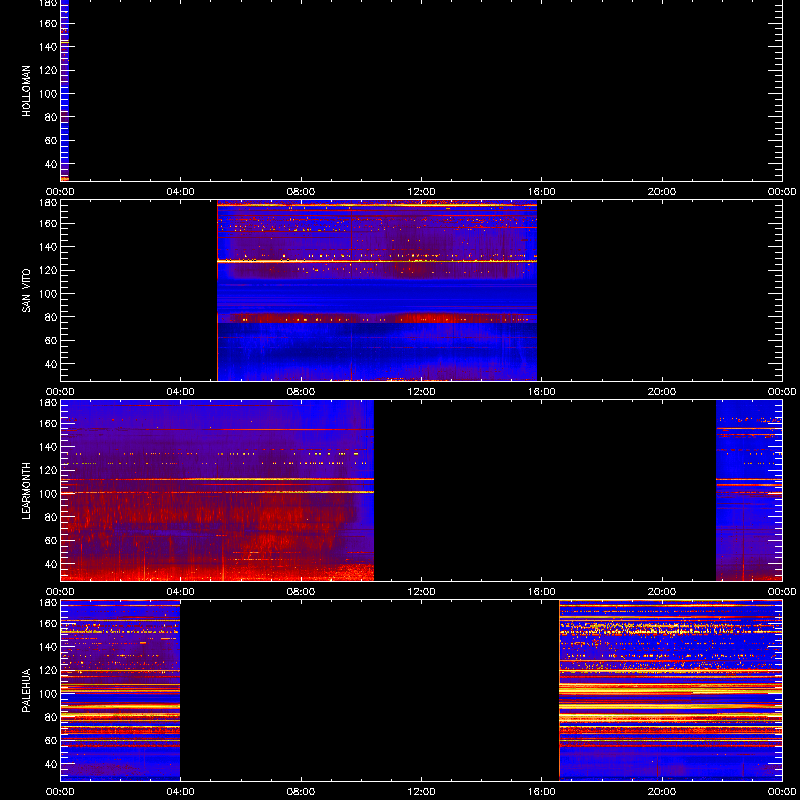Select the 08:00 time label under Holloman panel

click(x=301, y=192)
